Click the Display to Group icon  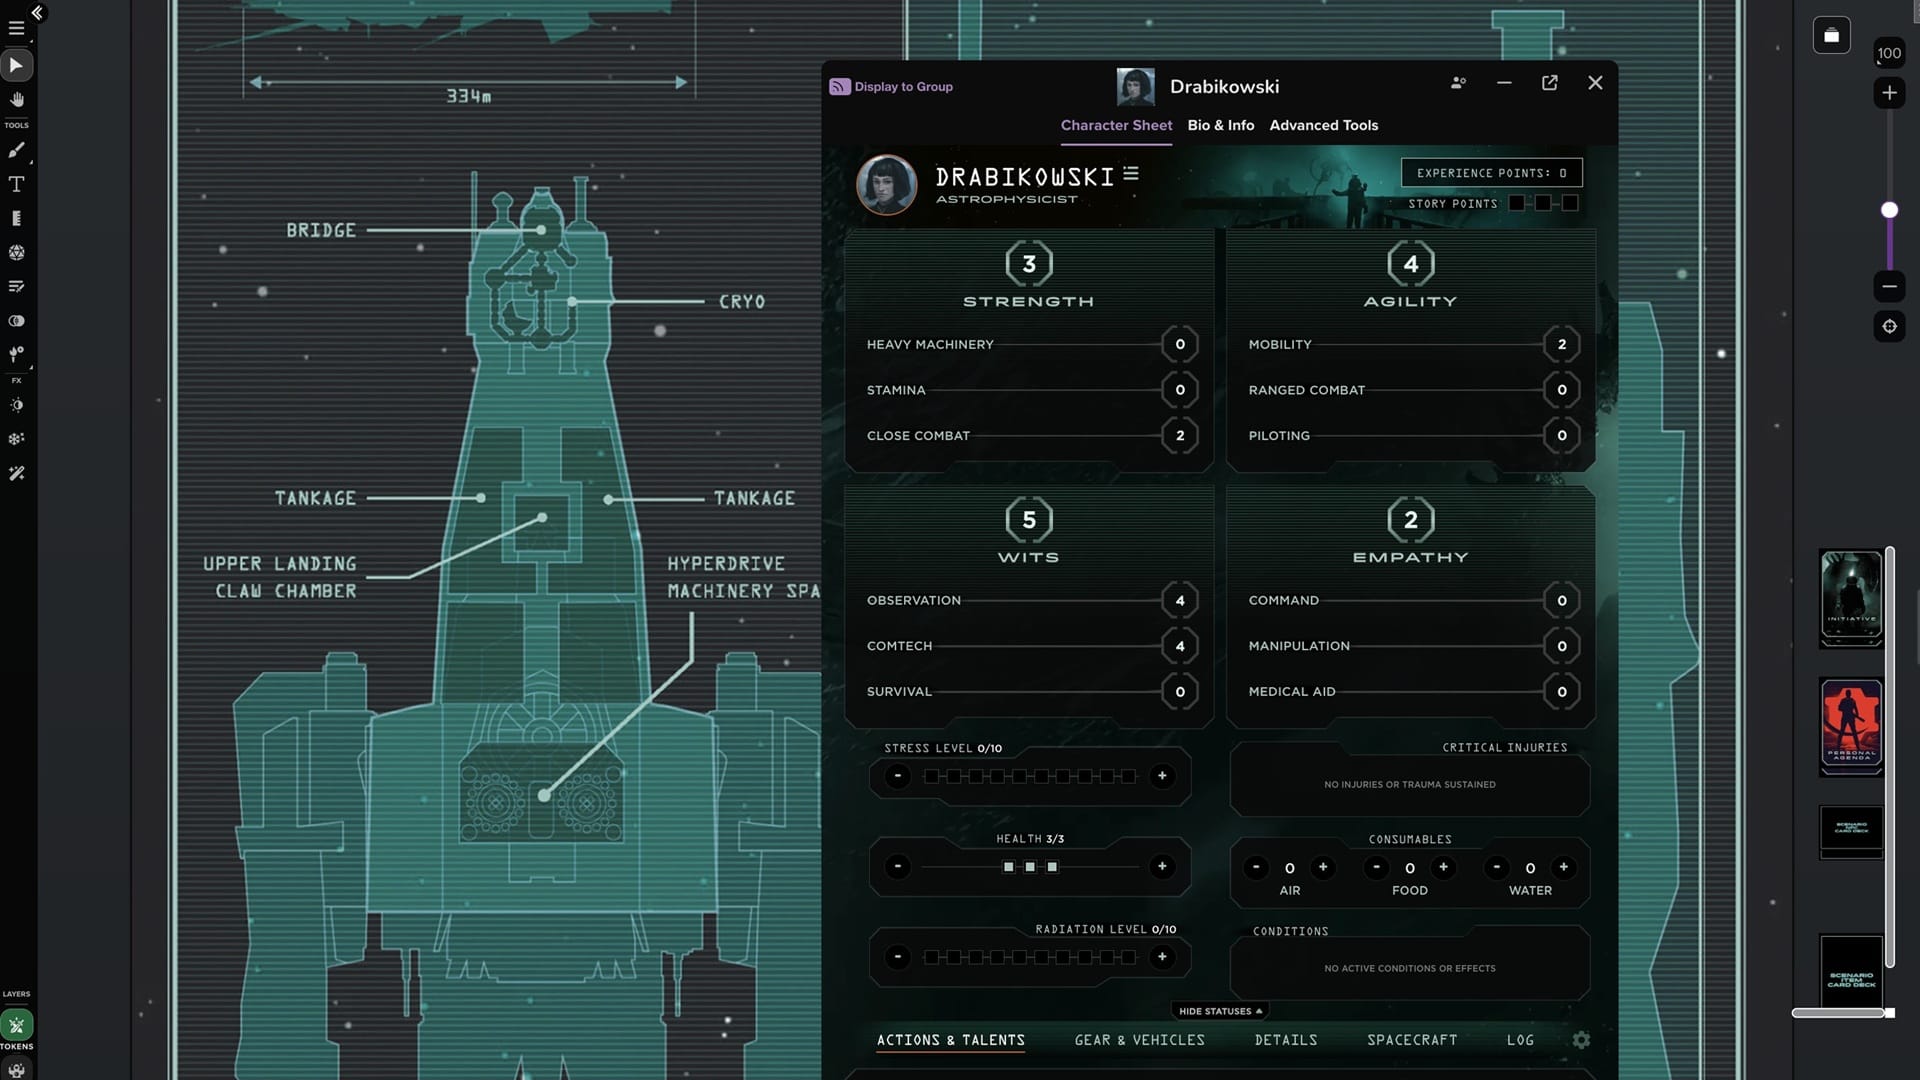click(x=839, y=87)
